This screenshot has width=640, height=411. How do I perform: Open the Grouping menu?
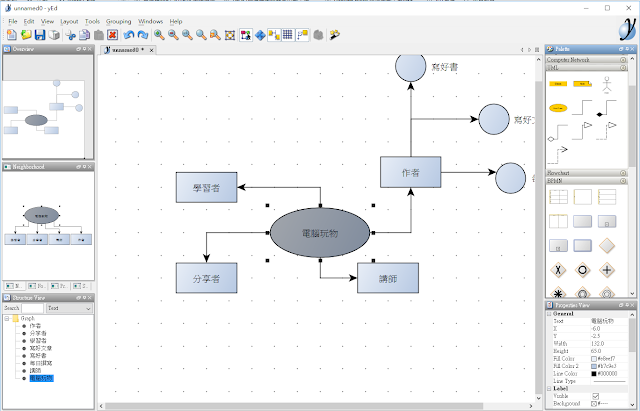click(x=118, y=21)
